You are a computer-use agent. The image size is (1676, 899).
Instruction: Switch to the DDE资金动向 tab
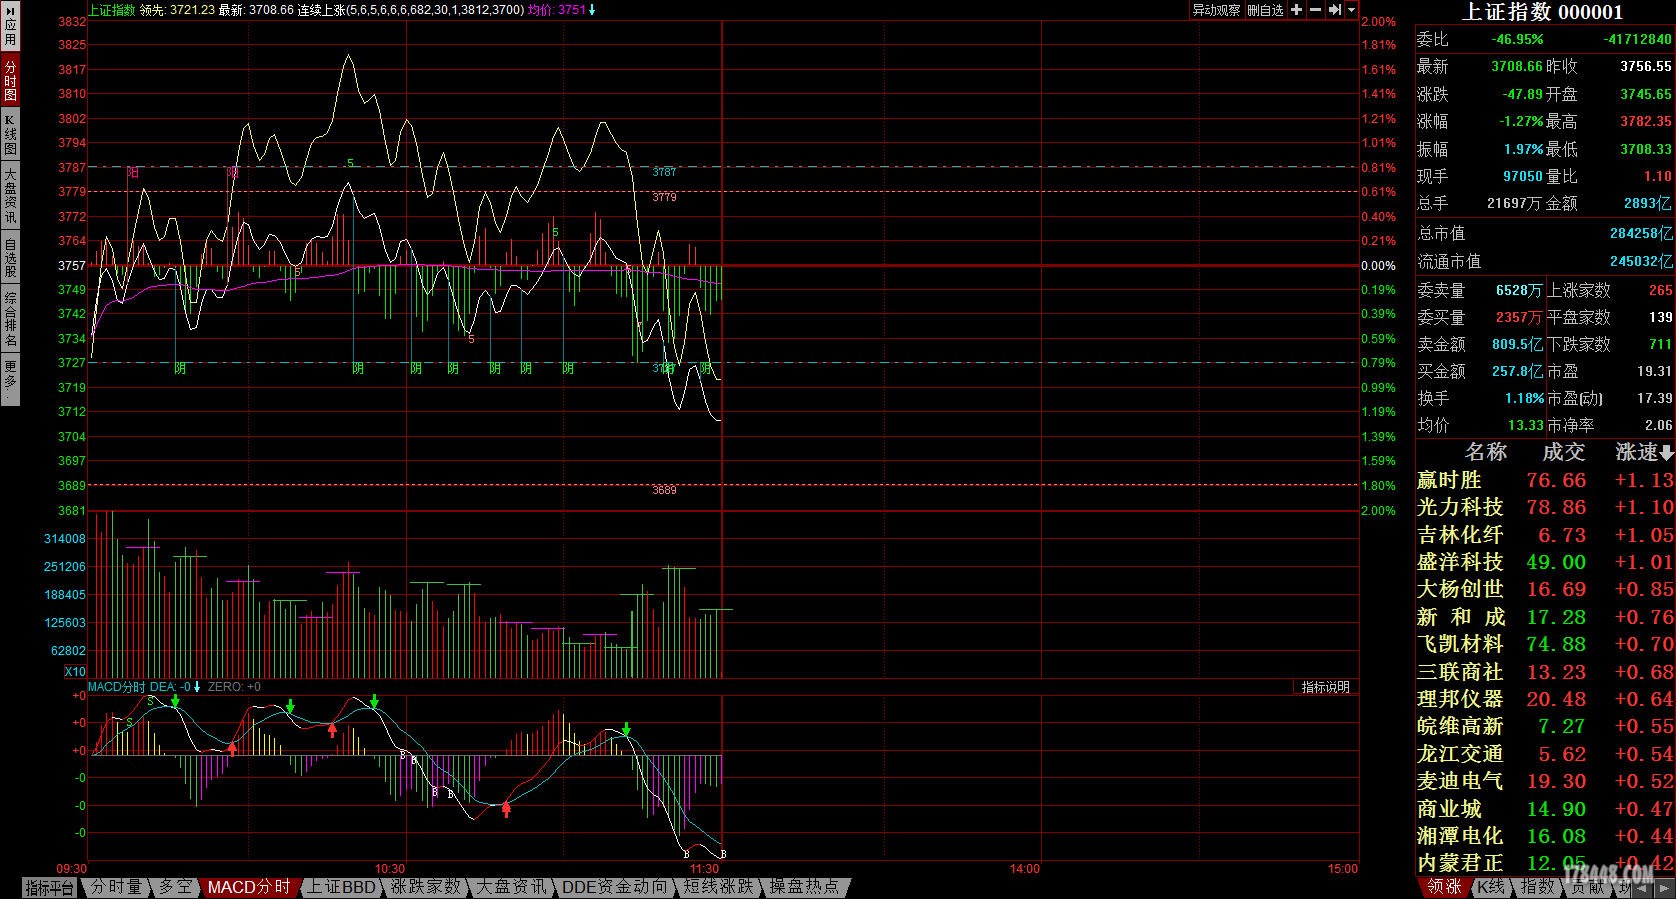pos(614,888)
